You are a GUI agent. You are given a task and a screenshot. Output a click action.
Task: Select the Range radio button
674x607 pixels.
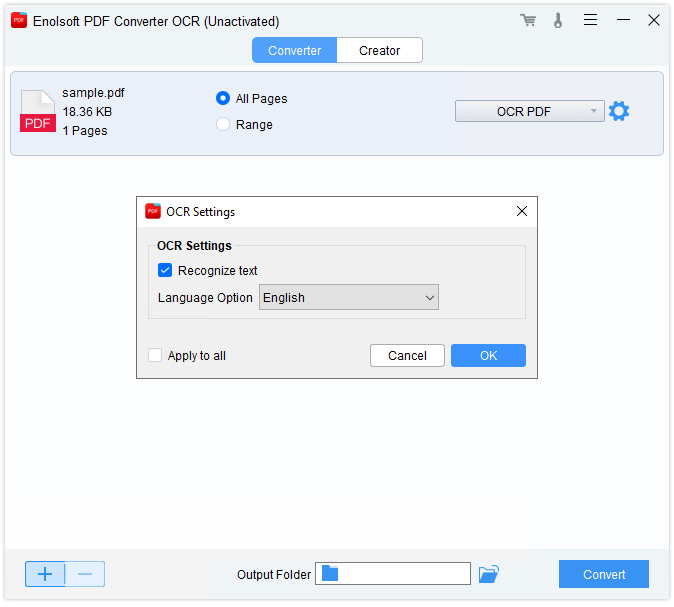(x=223, y=124)
